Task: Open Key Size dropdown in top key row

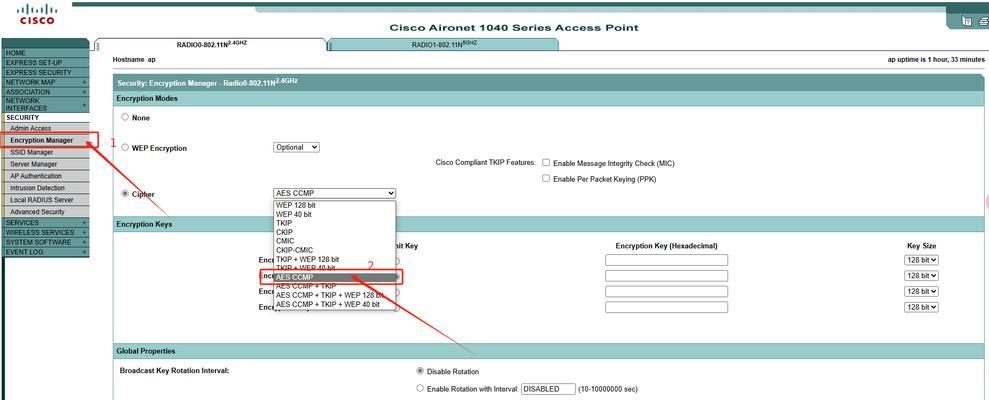Action: [921, 260]
